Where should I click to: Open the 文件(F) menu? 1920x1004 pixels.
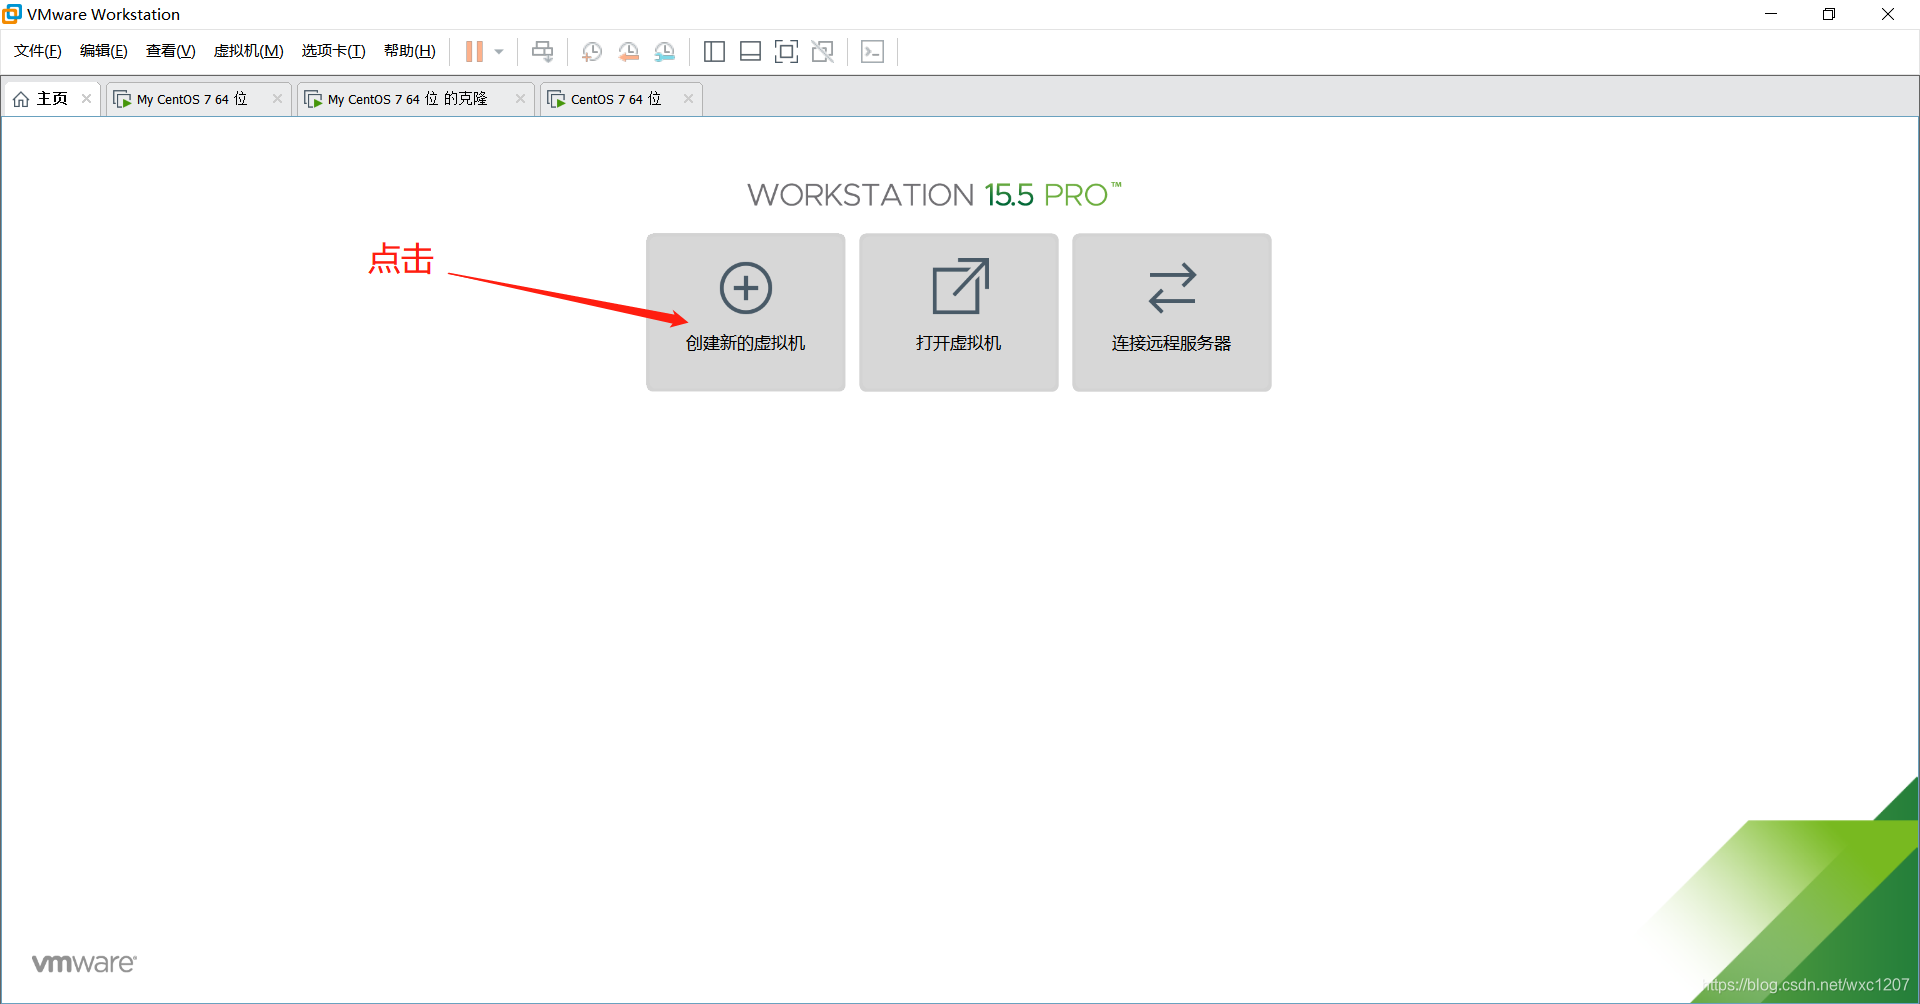(38, 51)
